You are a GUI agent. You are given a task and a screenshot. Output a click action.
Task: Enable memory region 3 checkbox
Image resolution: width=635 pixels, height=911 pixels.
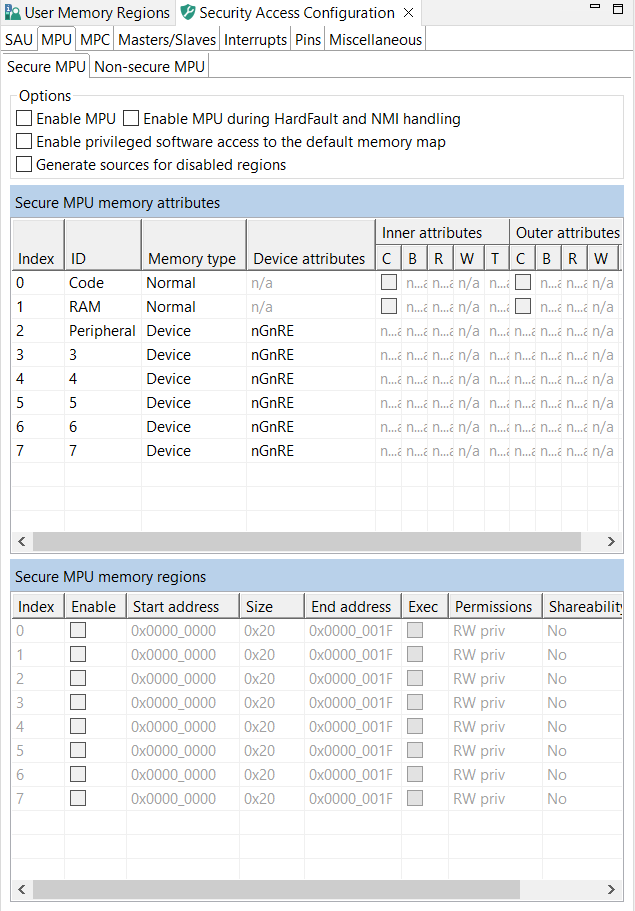(x=78, y=702)
